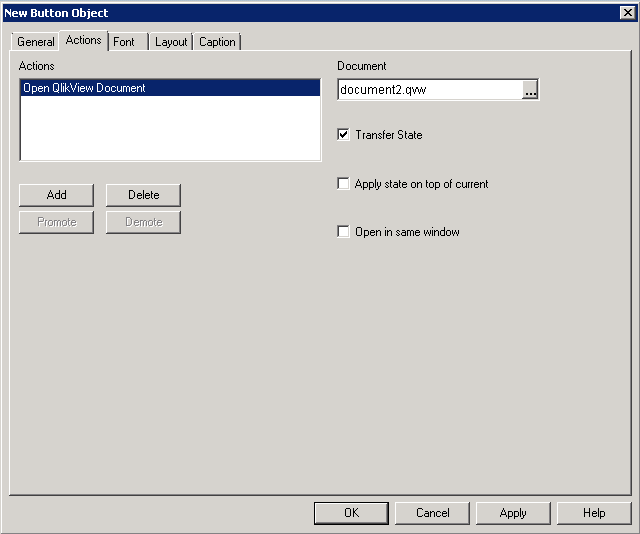Click into the Document field

tap(430, 89)
